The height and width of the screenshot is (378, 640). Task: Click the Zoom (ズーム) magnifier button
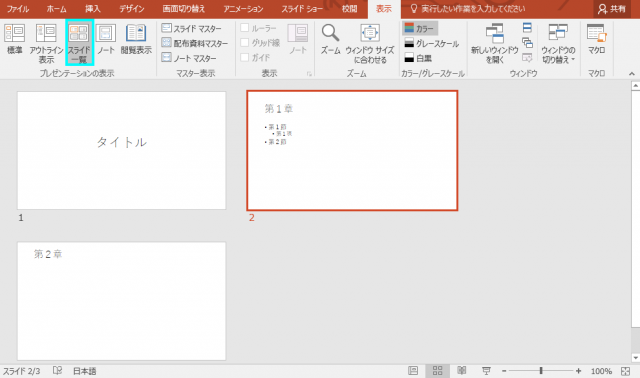[x=330, y=39]
